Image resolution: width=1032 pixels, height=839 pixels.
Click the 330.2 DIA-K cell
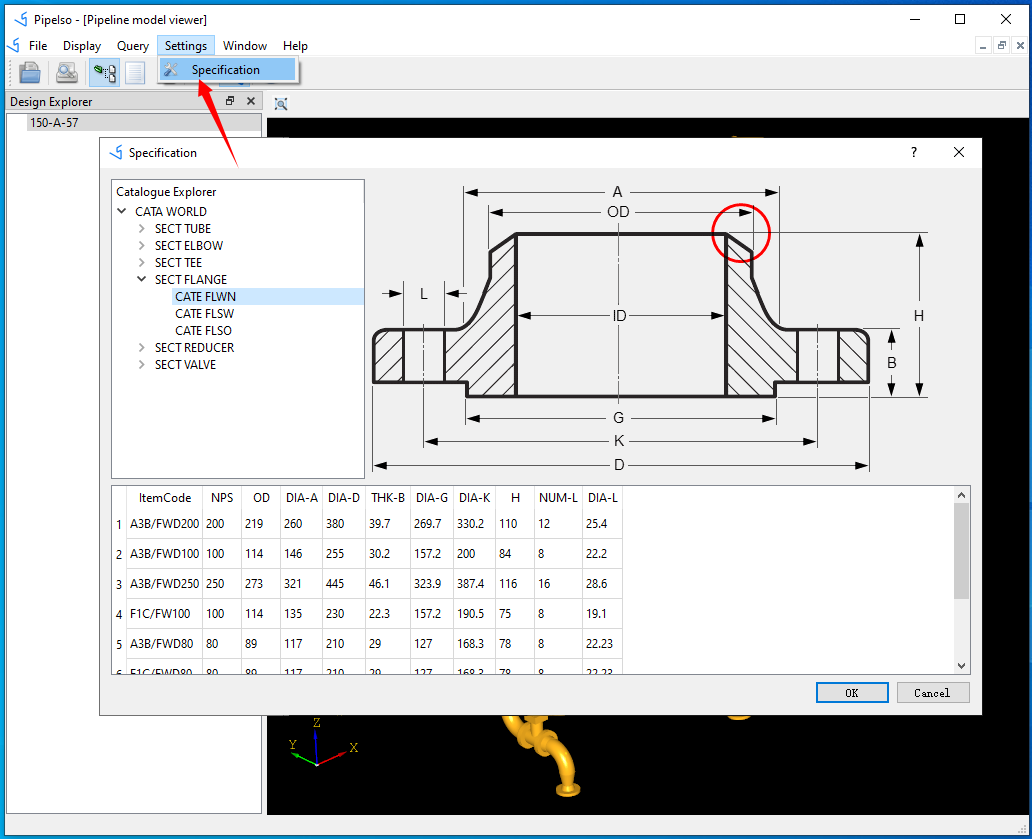(475, 524)
